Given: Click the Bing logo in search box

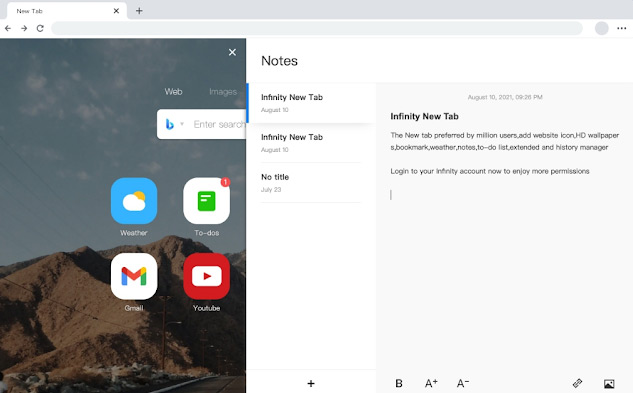Looking at the screenshot, I should point(170,124).
